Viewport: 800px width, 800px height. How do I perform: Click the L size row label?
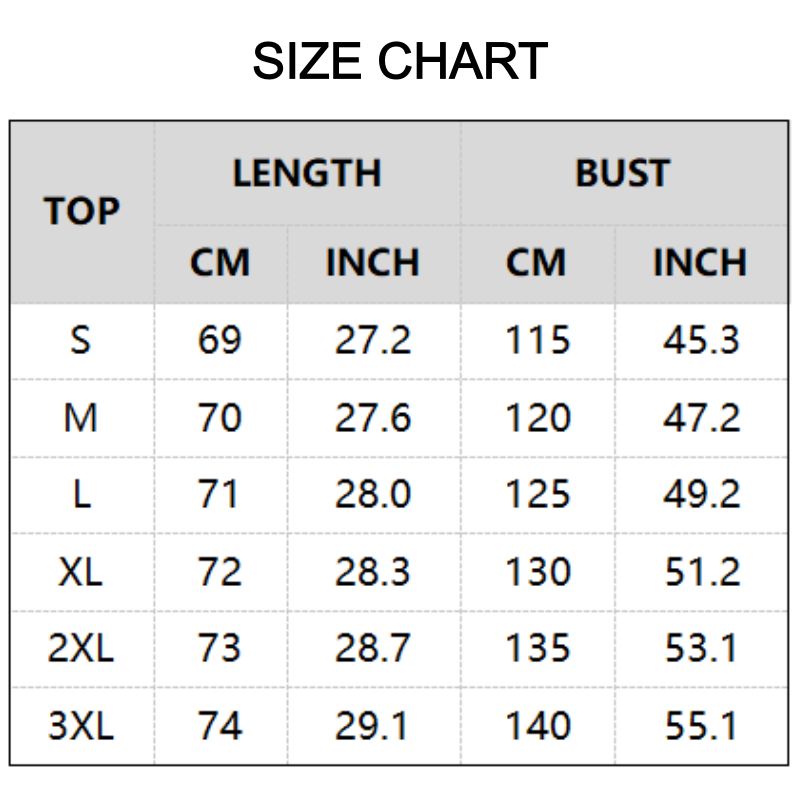[81, 494]
